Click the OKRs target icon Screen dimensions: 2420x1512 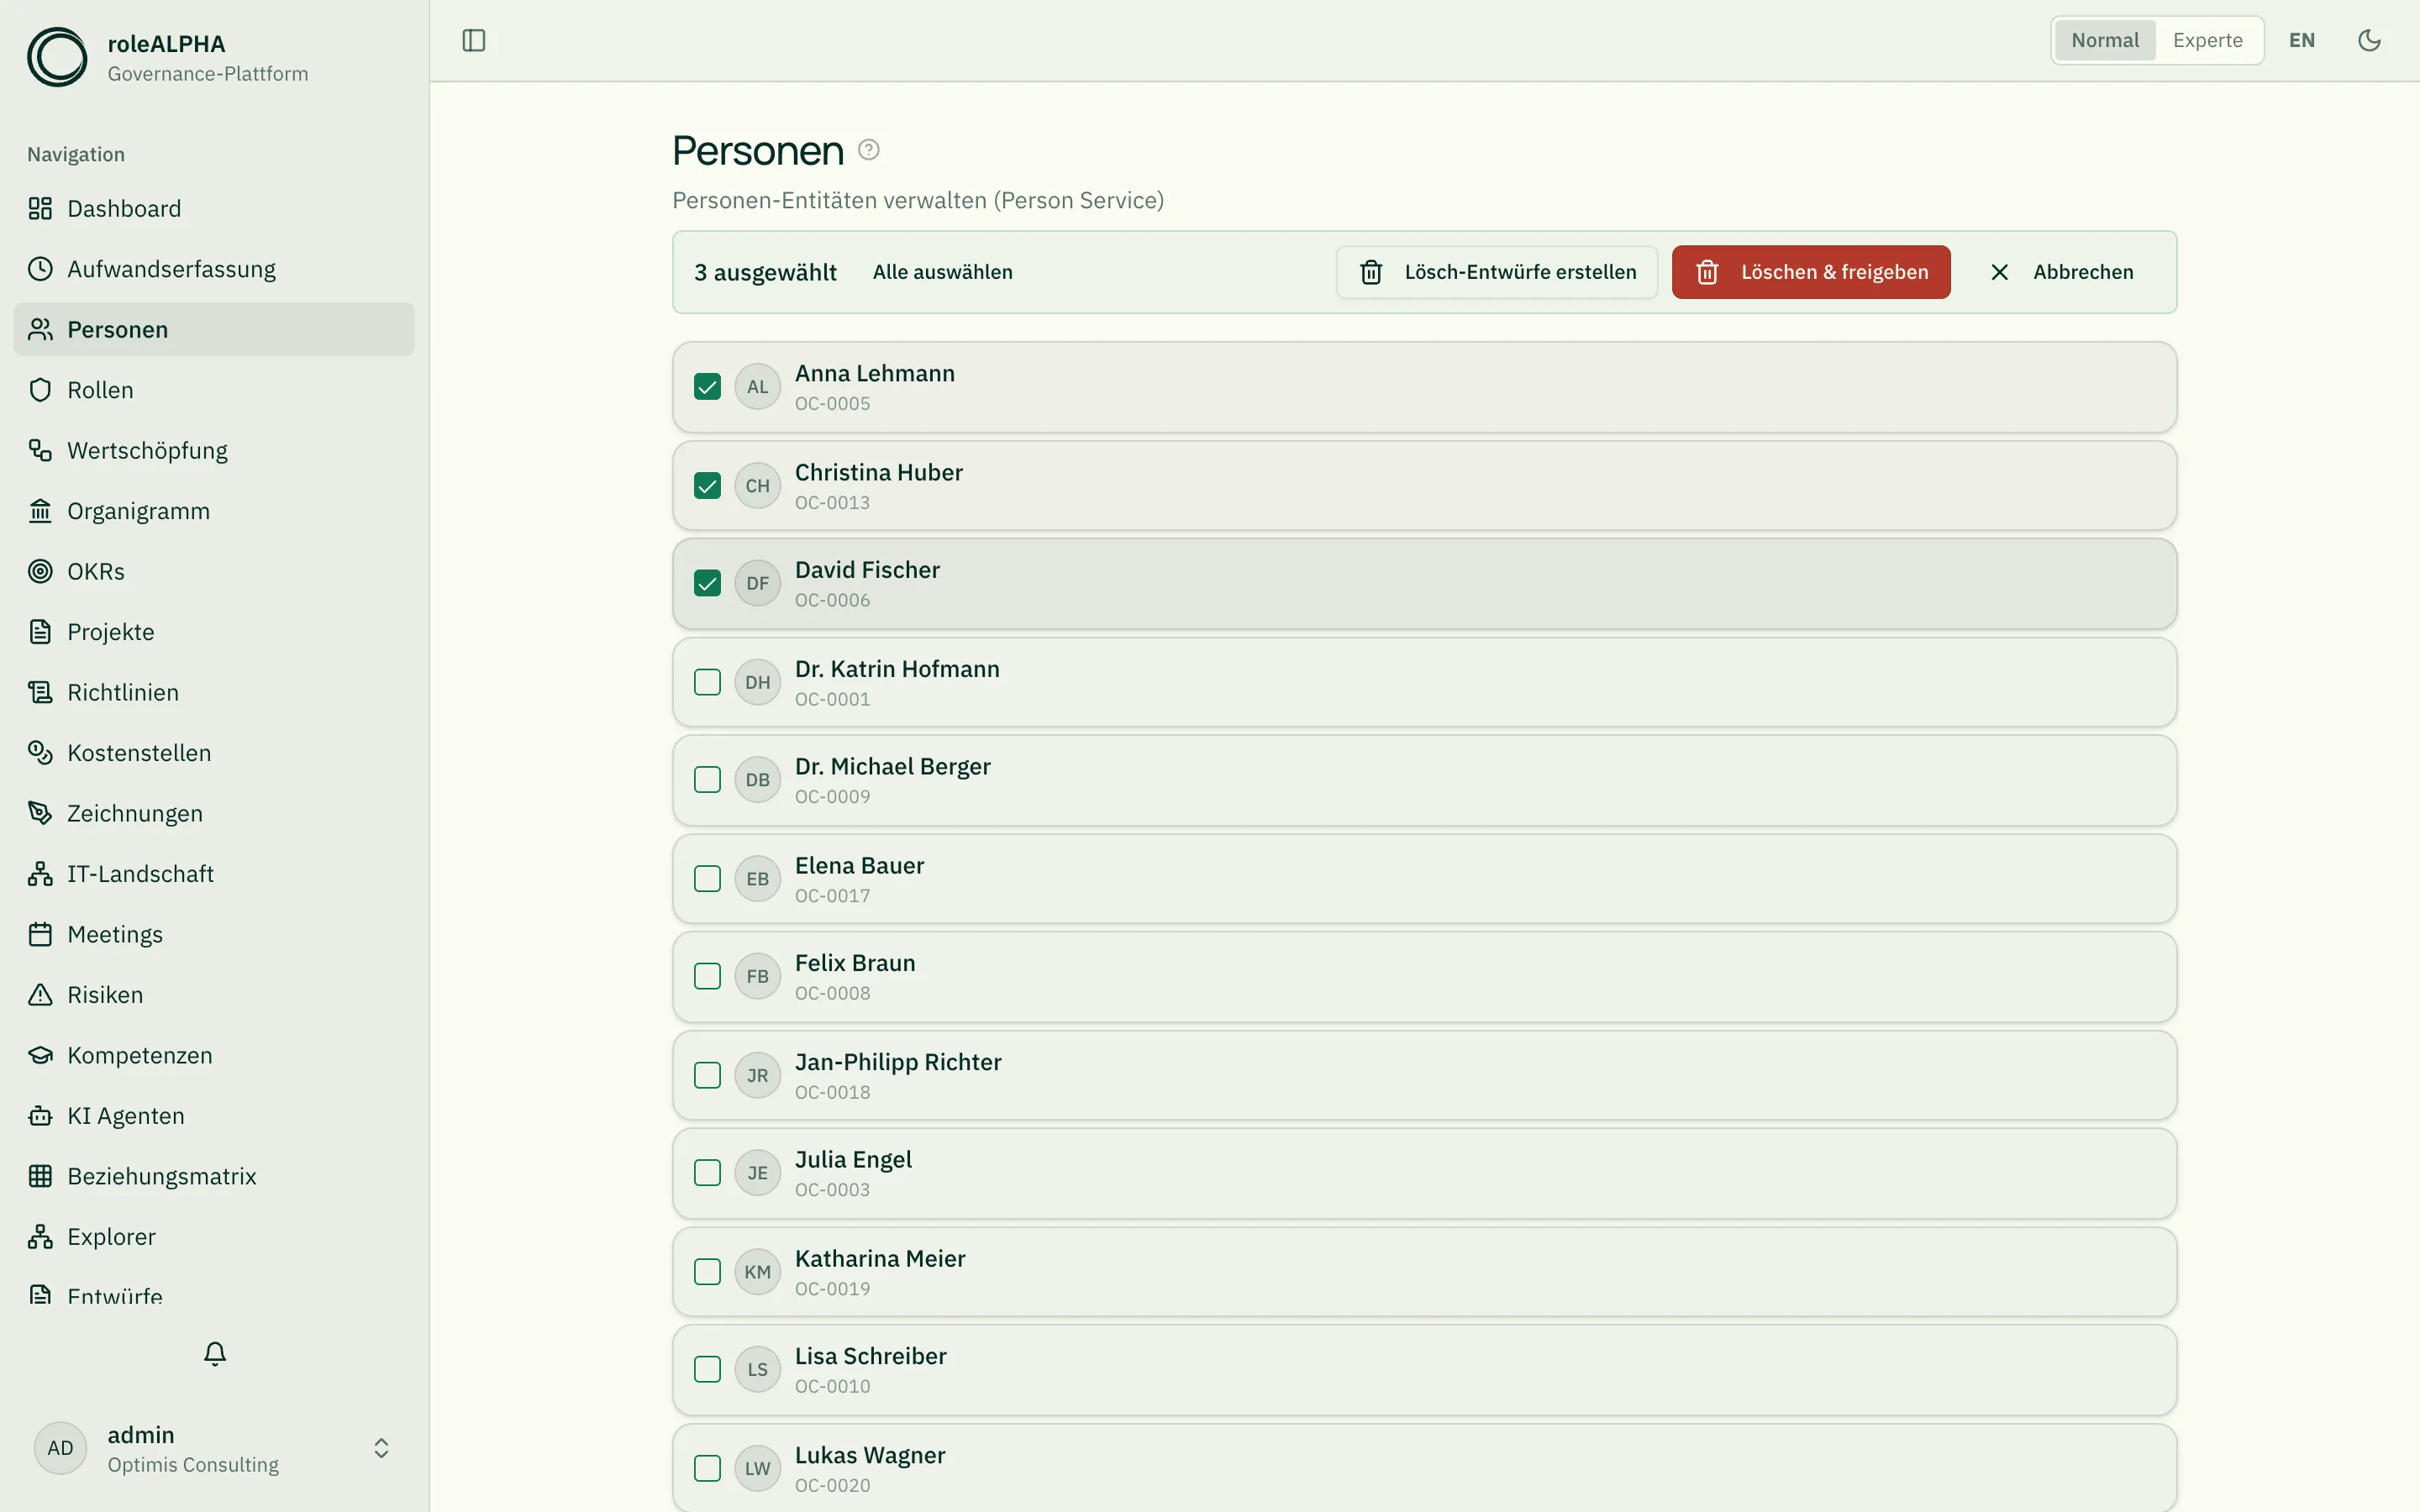pos(40,571)
